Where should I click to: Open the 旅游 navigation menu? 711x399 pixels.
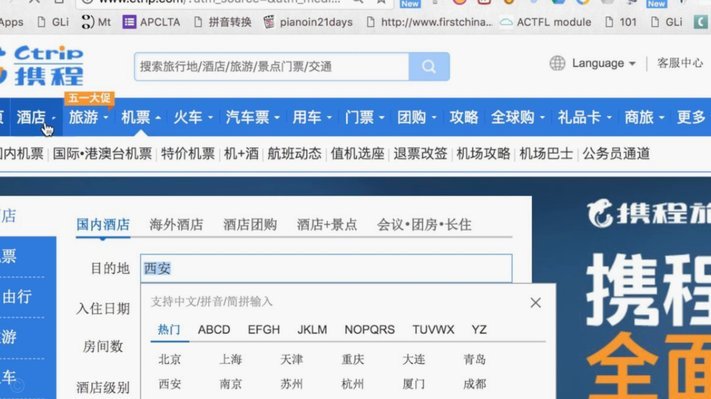(x=88, y=117)
